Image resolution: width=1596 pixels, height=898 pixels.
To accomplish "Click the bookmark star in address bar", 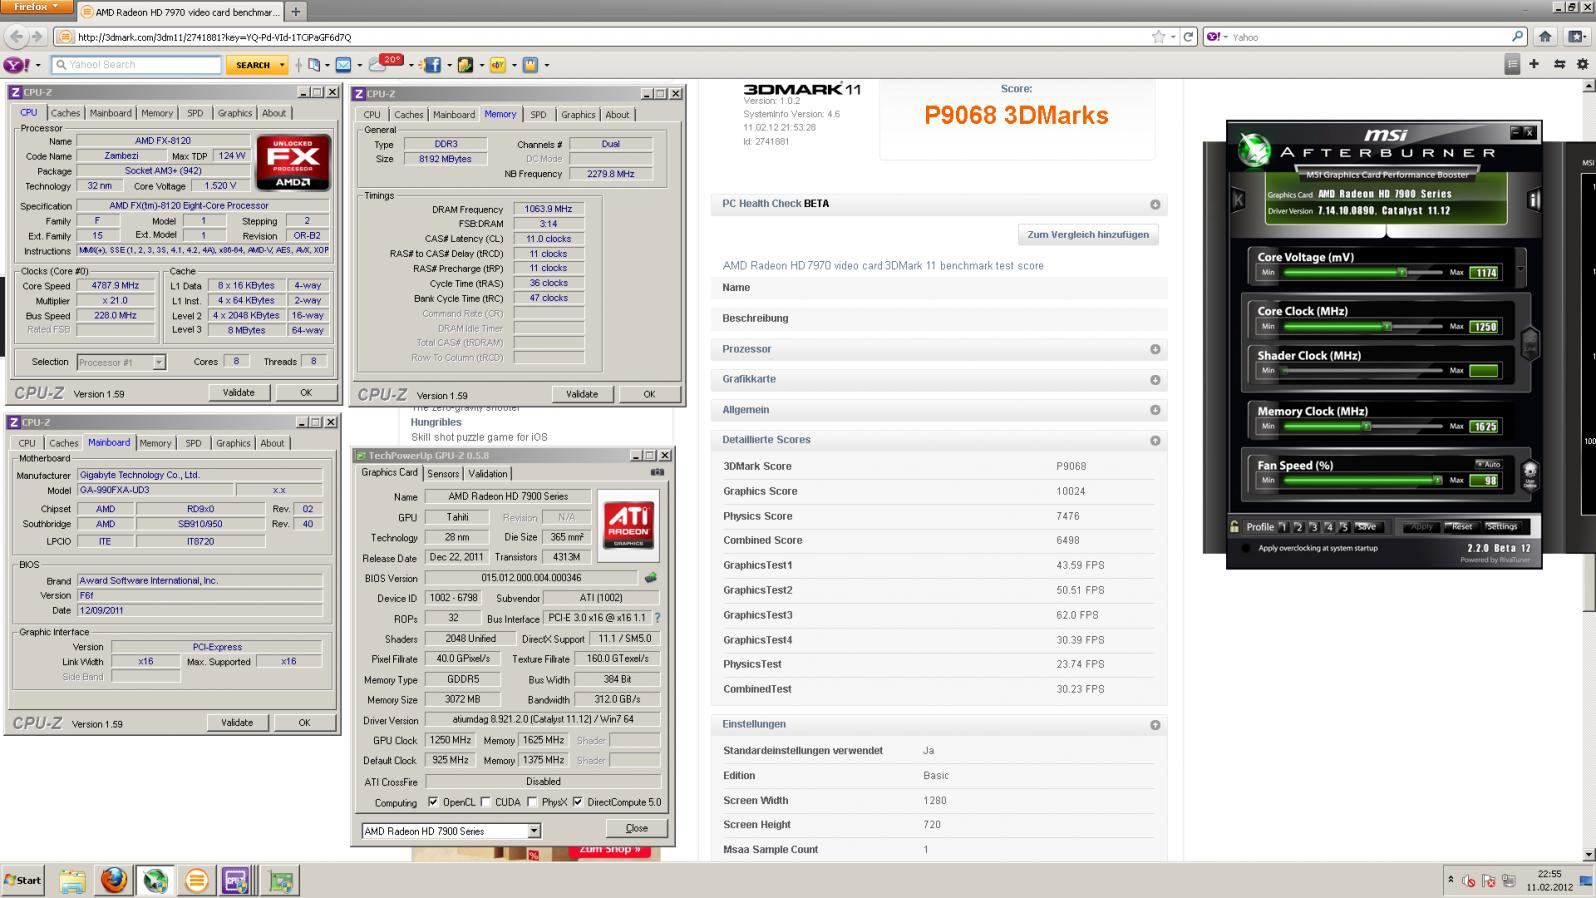I will pyautogui.click(x=1158, y=36).
